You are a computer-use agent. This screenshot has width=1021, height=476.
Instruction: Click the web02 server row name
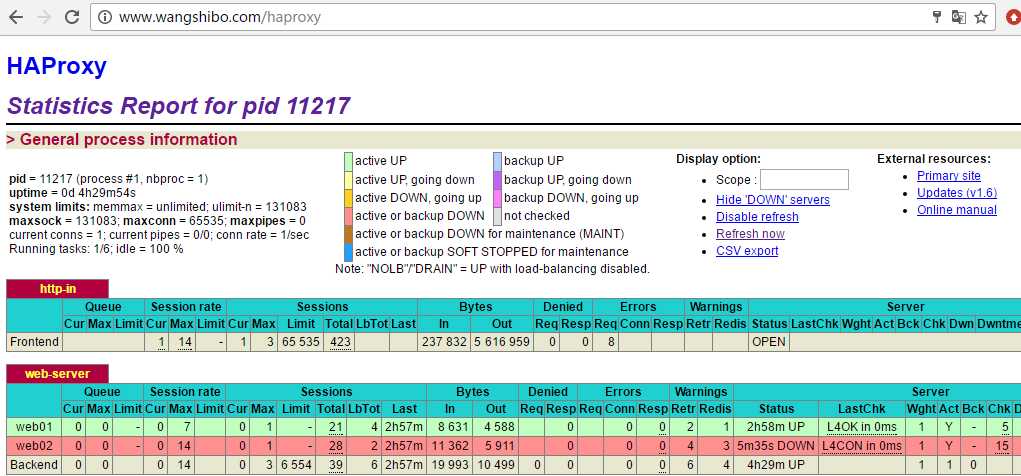34,446
